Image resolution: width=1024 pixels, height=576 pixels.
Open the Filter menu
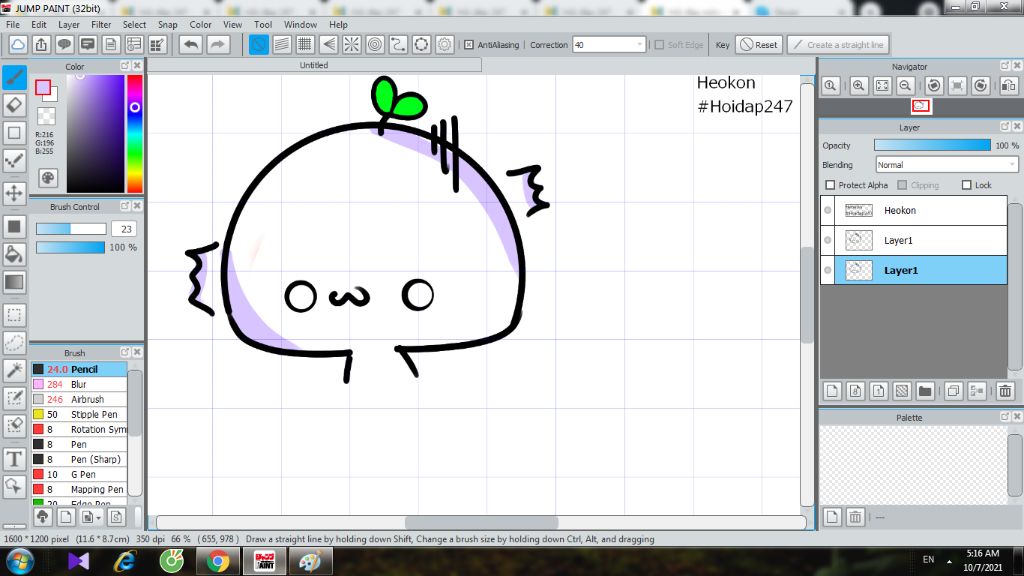click(x=101, y=24)
